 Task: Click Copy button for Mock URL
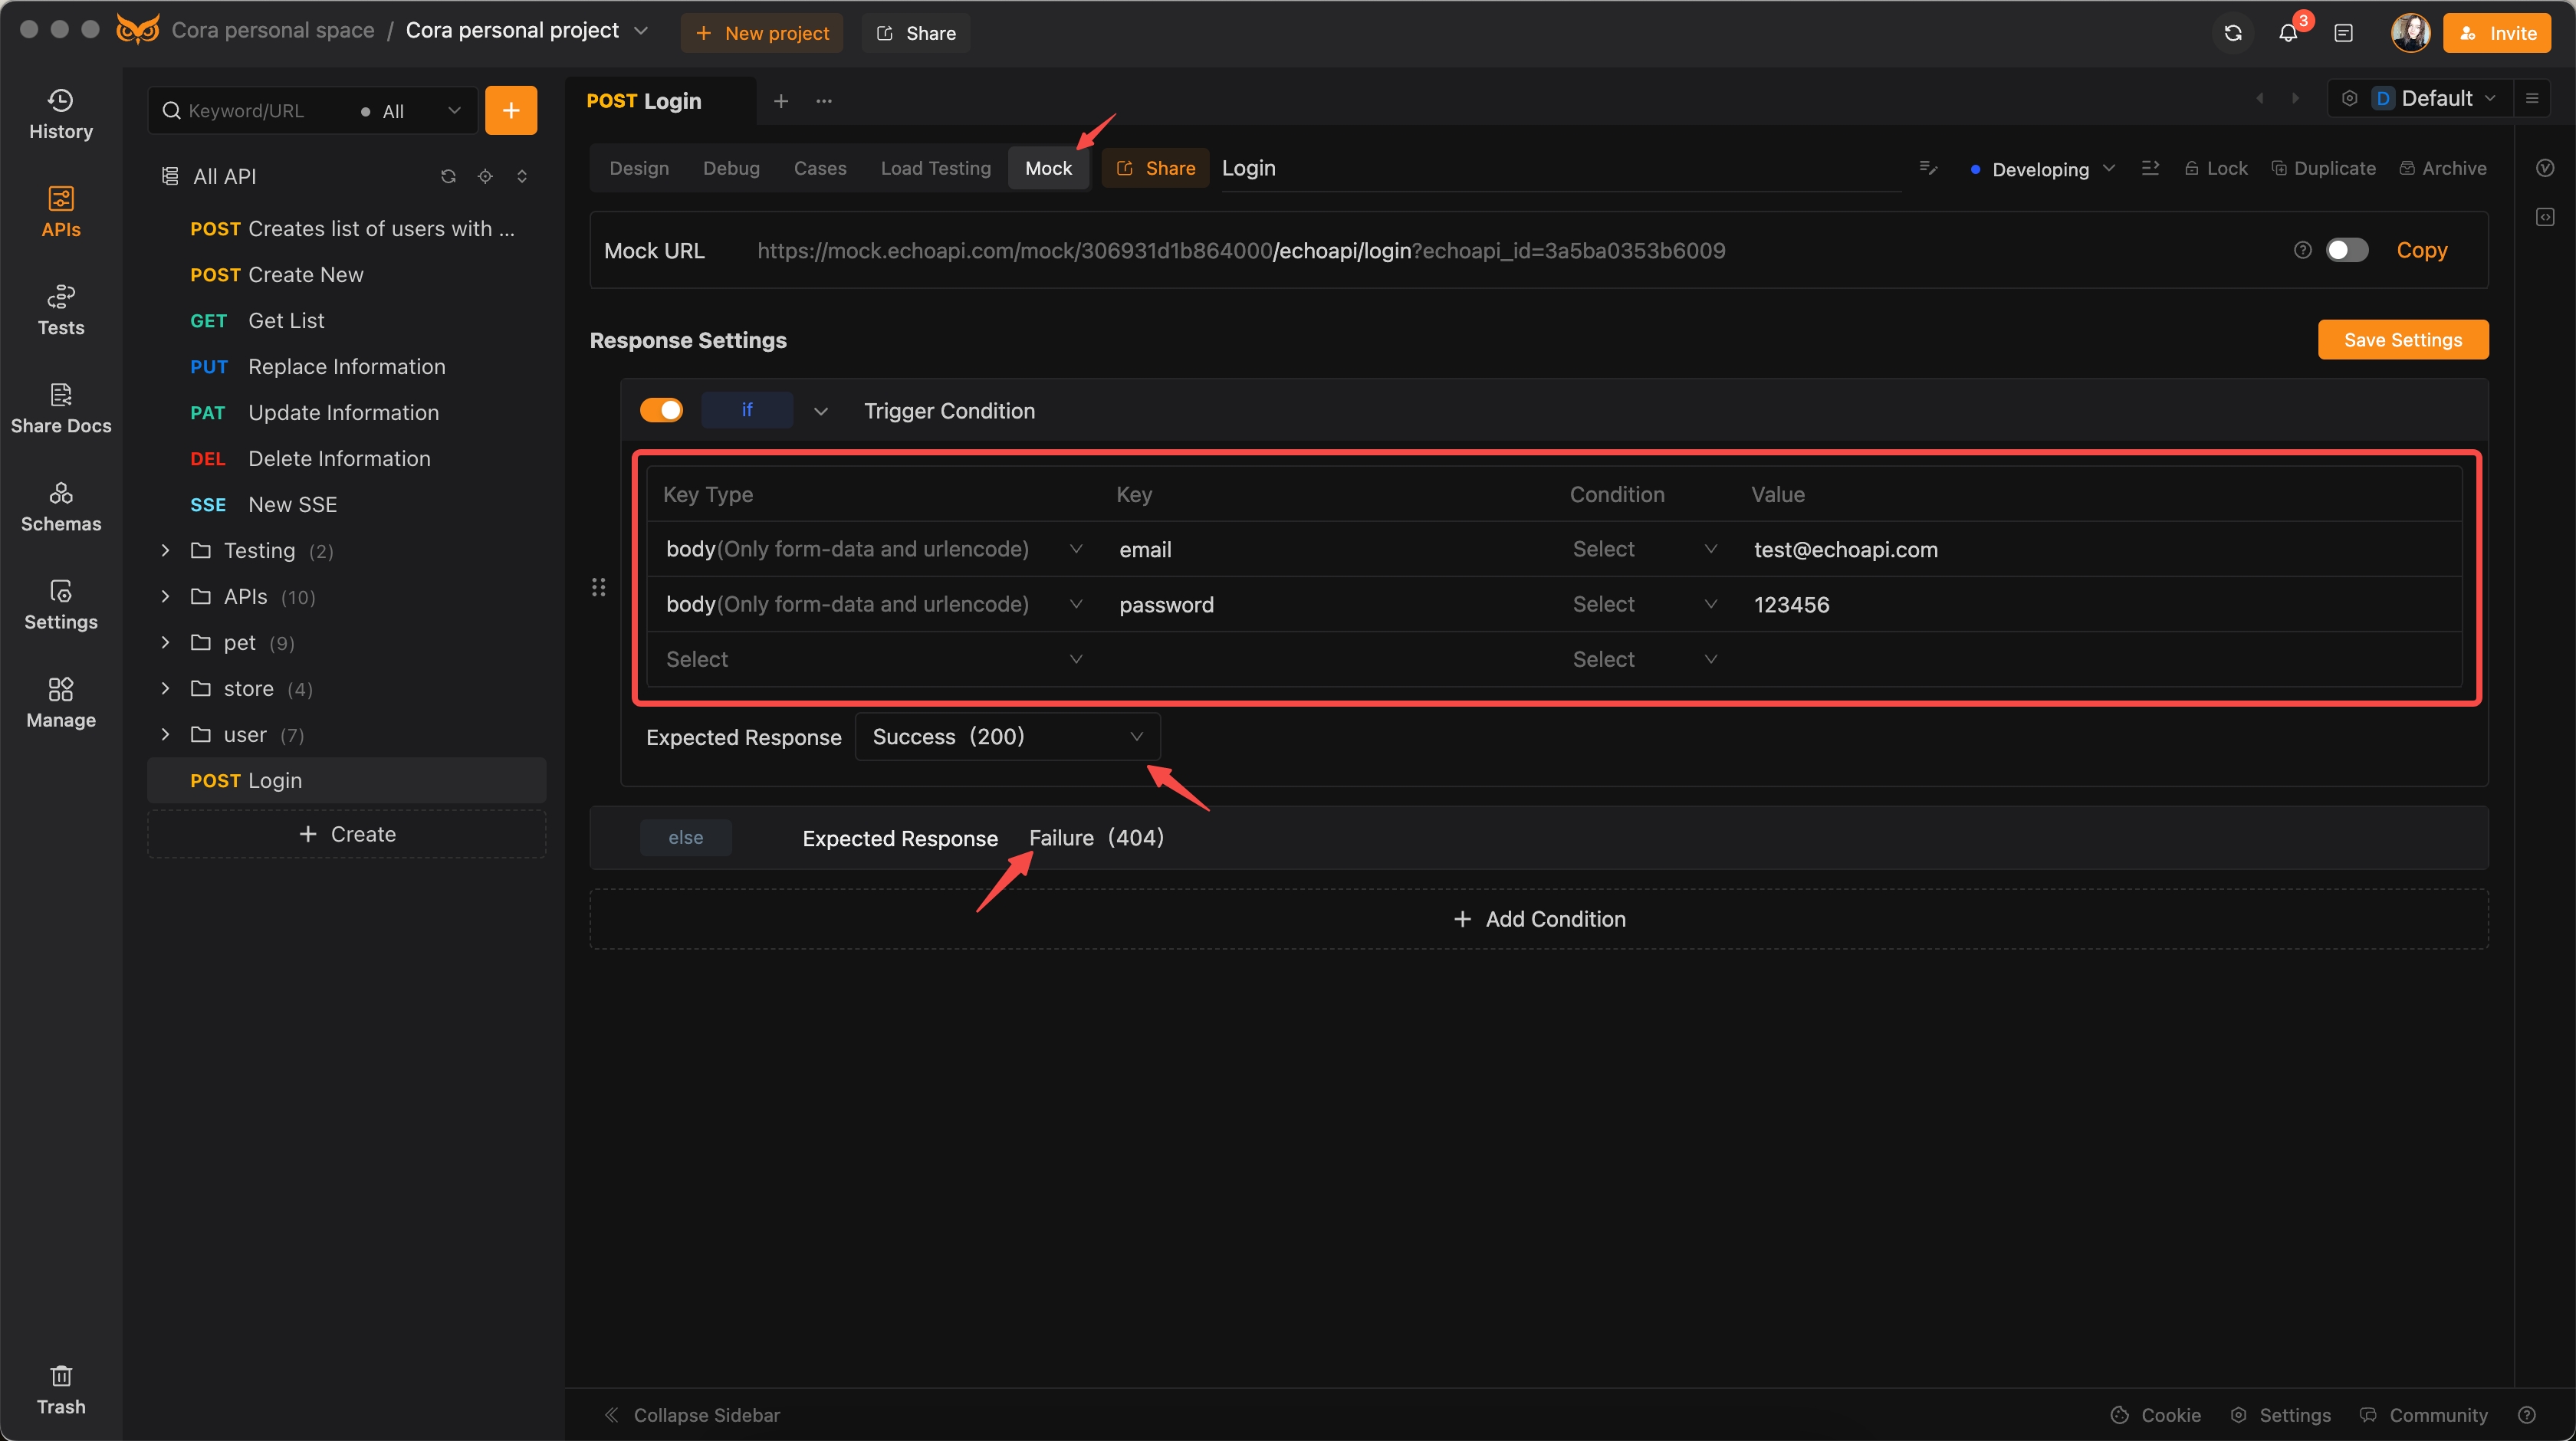(x=2422, y=249)
